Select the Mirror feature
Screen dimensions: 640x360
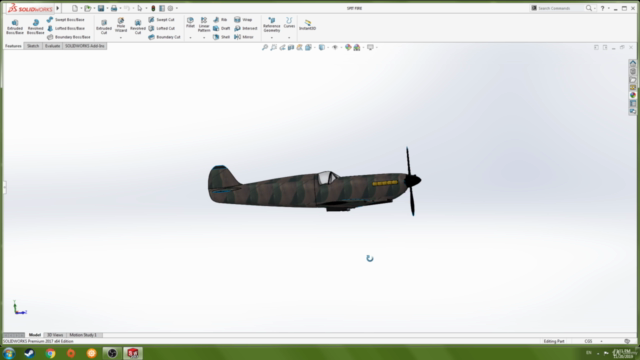[x=244, y=37]
